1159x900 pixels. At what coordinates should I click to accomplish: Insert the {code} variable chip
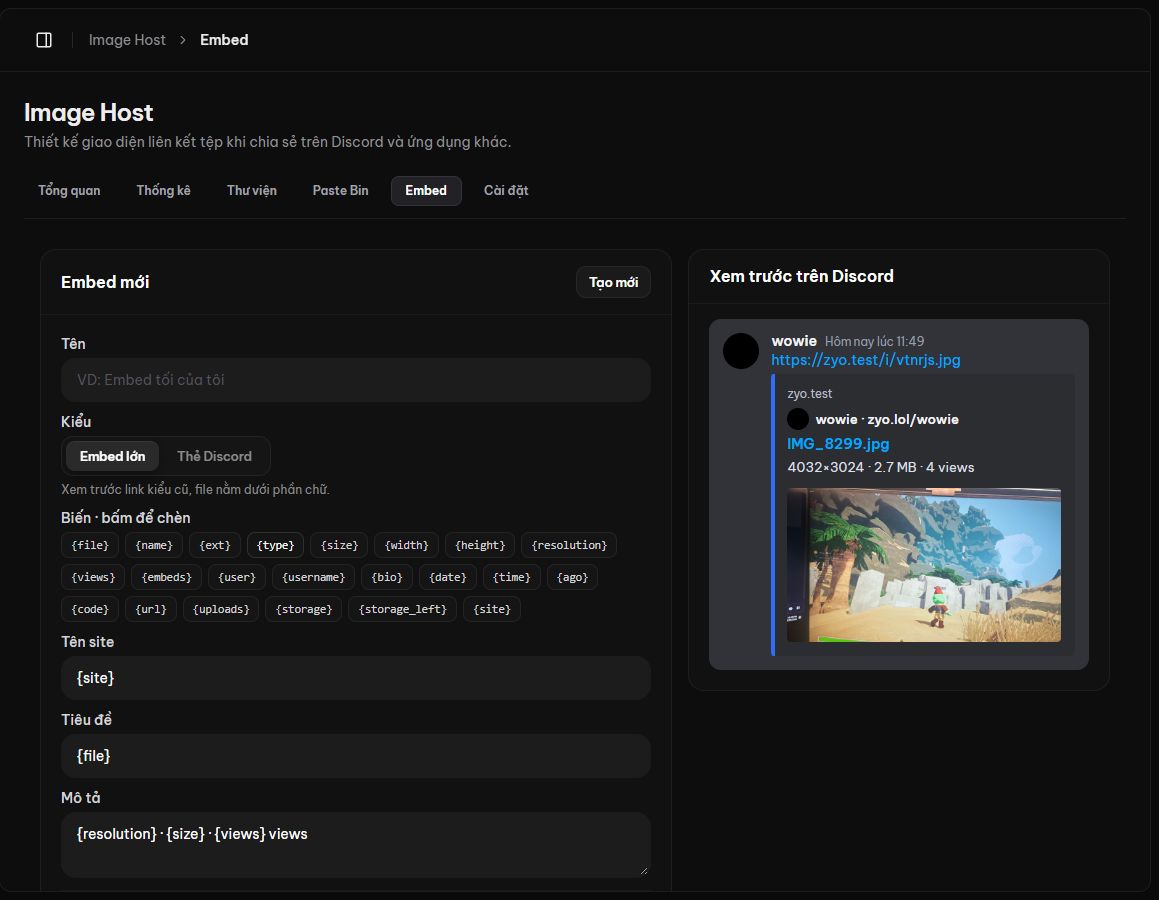pos(90,609)
